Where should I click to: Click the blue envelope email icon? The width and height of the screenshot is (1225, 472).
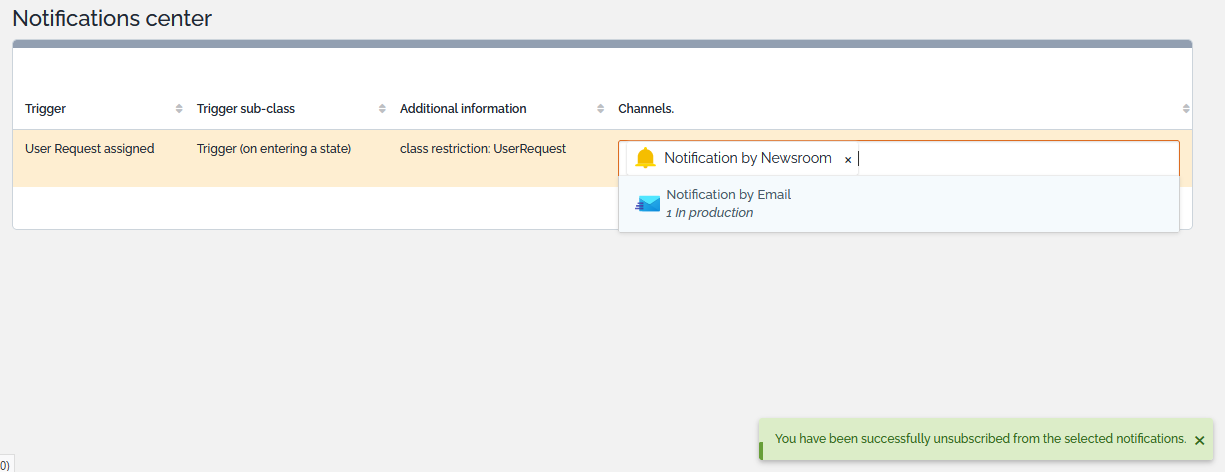point(648,204)
